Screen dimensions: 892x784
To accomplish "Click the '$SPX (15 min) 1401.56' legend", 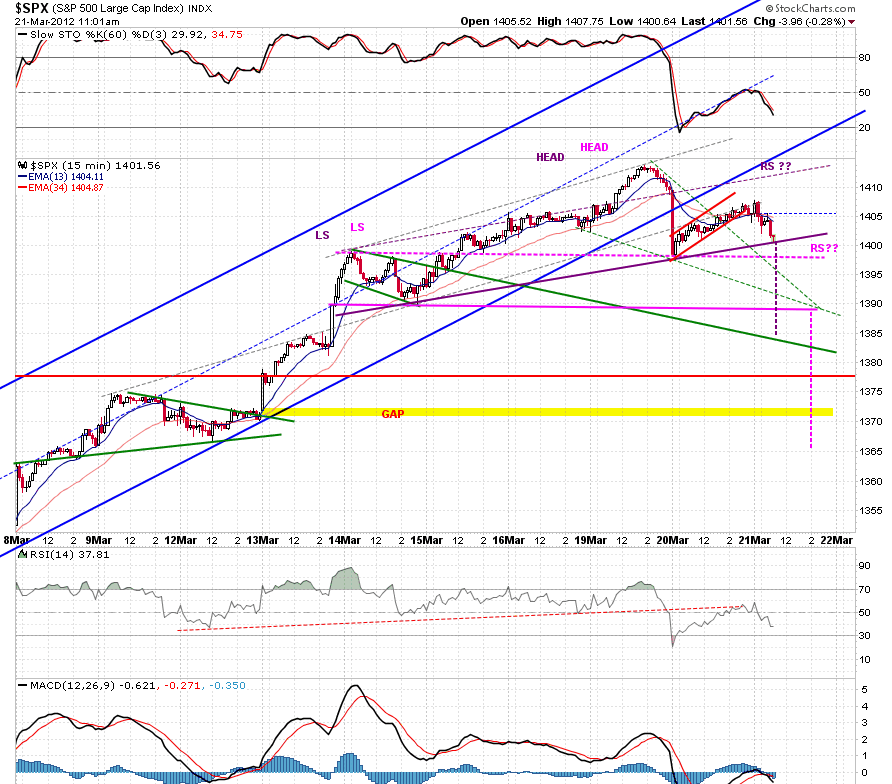I will [95, 166].
